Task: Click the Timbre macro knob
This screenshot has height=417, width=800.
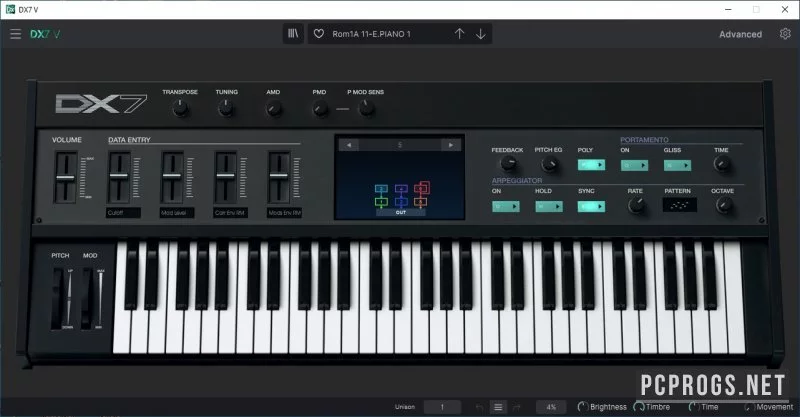Action: [x=638, y=407]
